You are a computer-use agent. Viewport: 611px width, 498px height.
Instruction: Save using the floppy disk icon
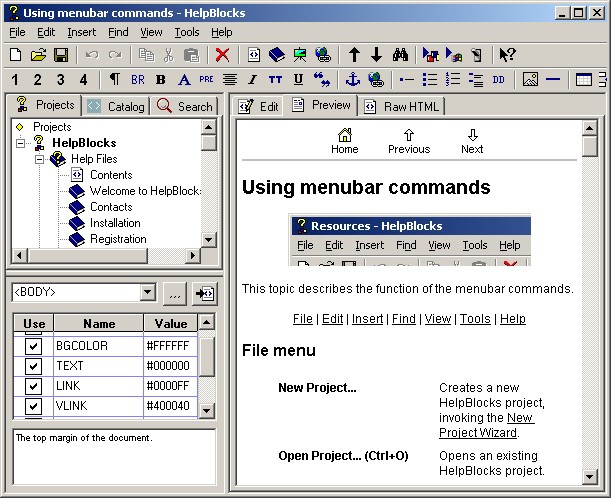tap(61, 55)
